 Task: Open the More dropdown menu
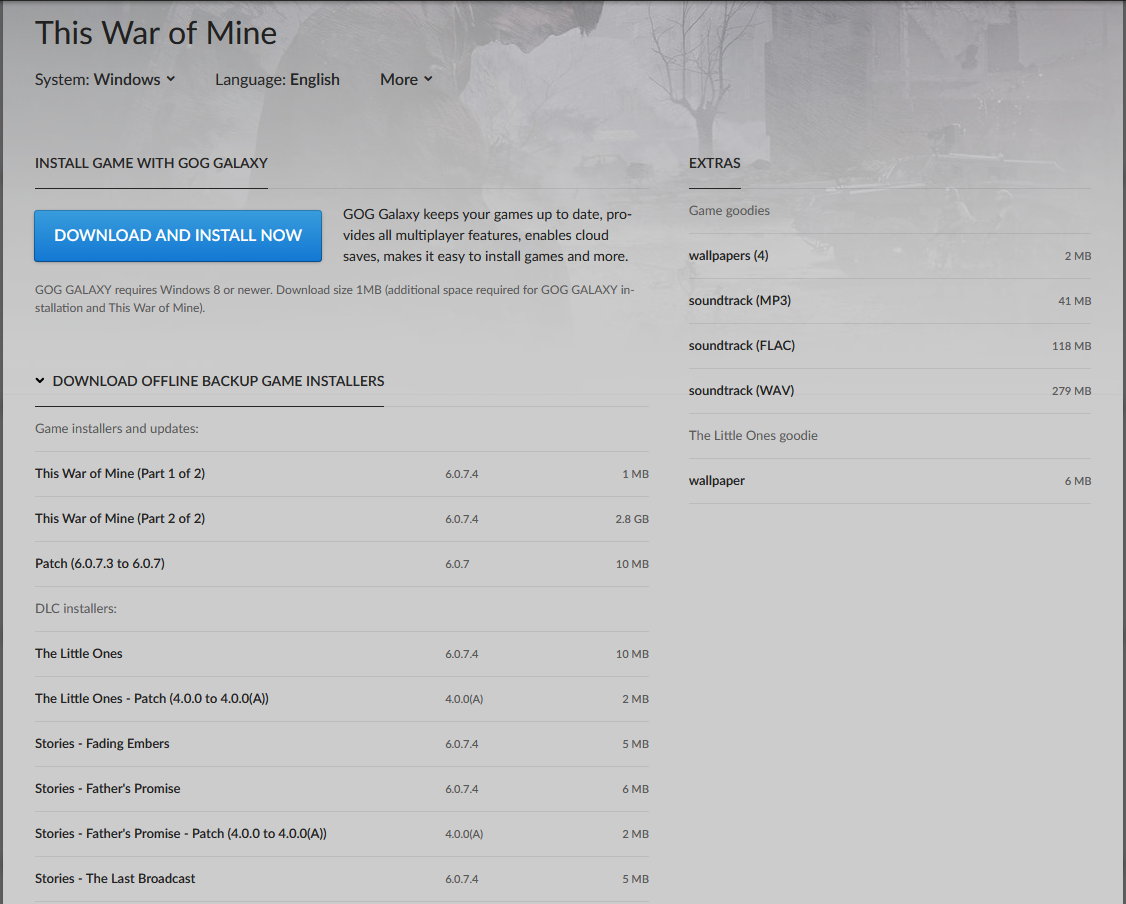[x=406, y=80]
